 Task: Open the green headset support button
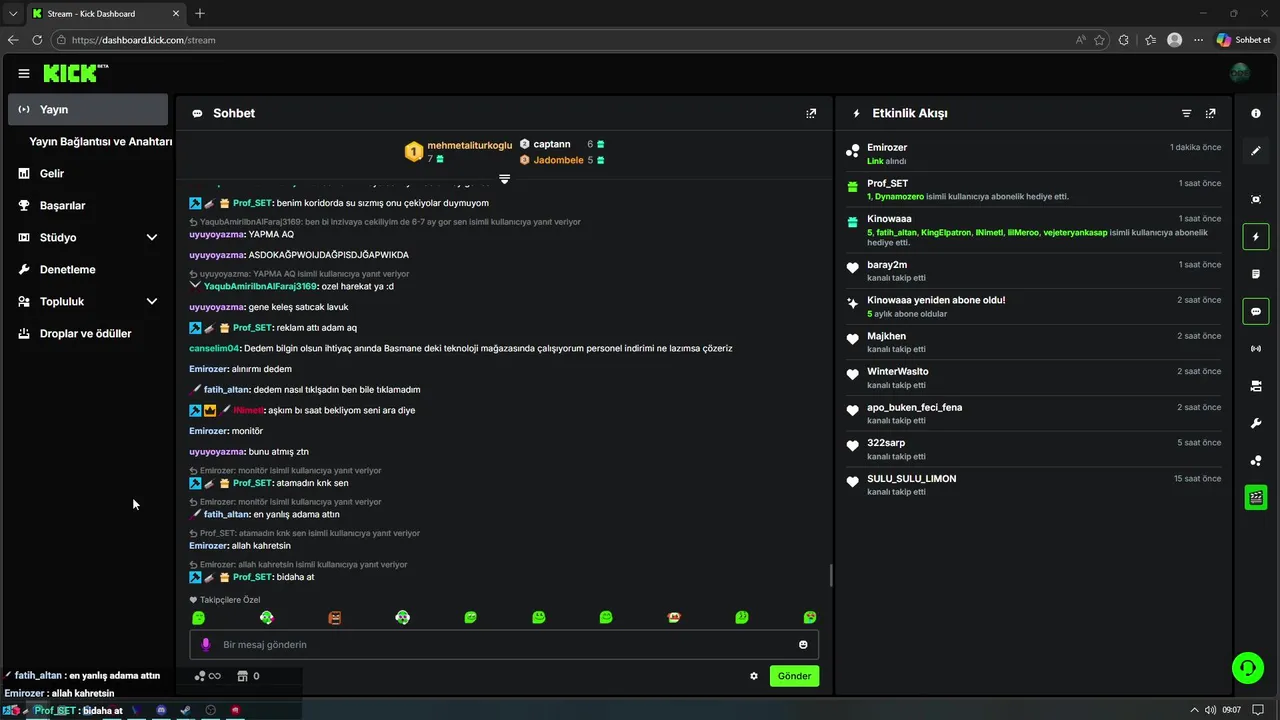1247,668
